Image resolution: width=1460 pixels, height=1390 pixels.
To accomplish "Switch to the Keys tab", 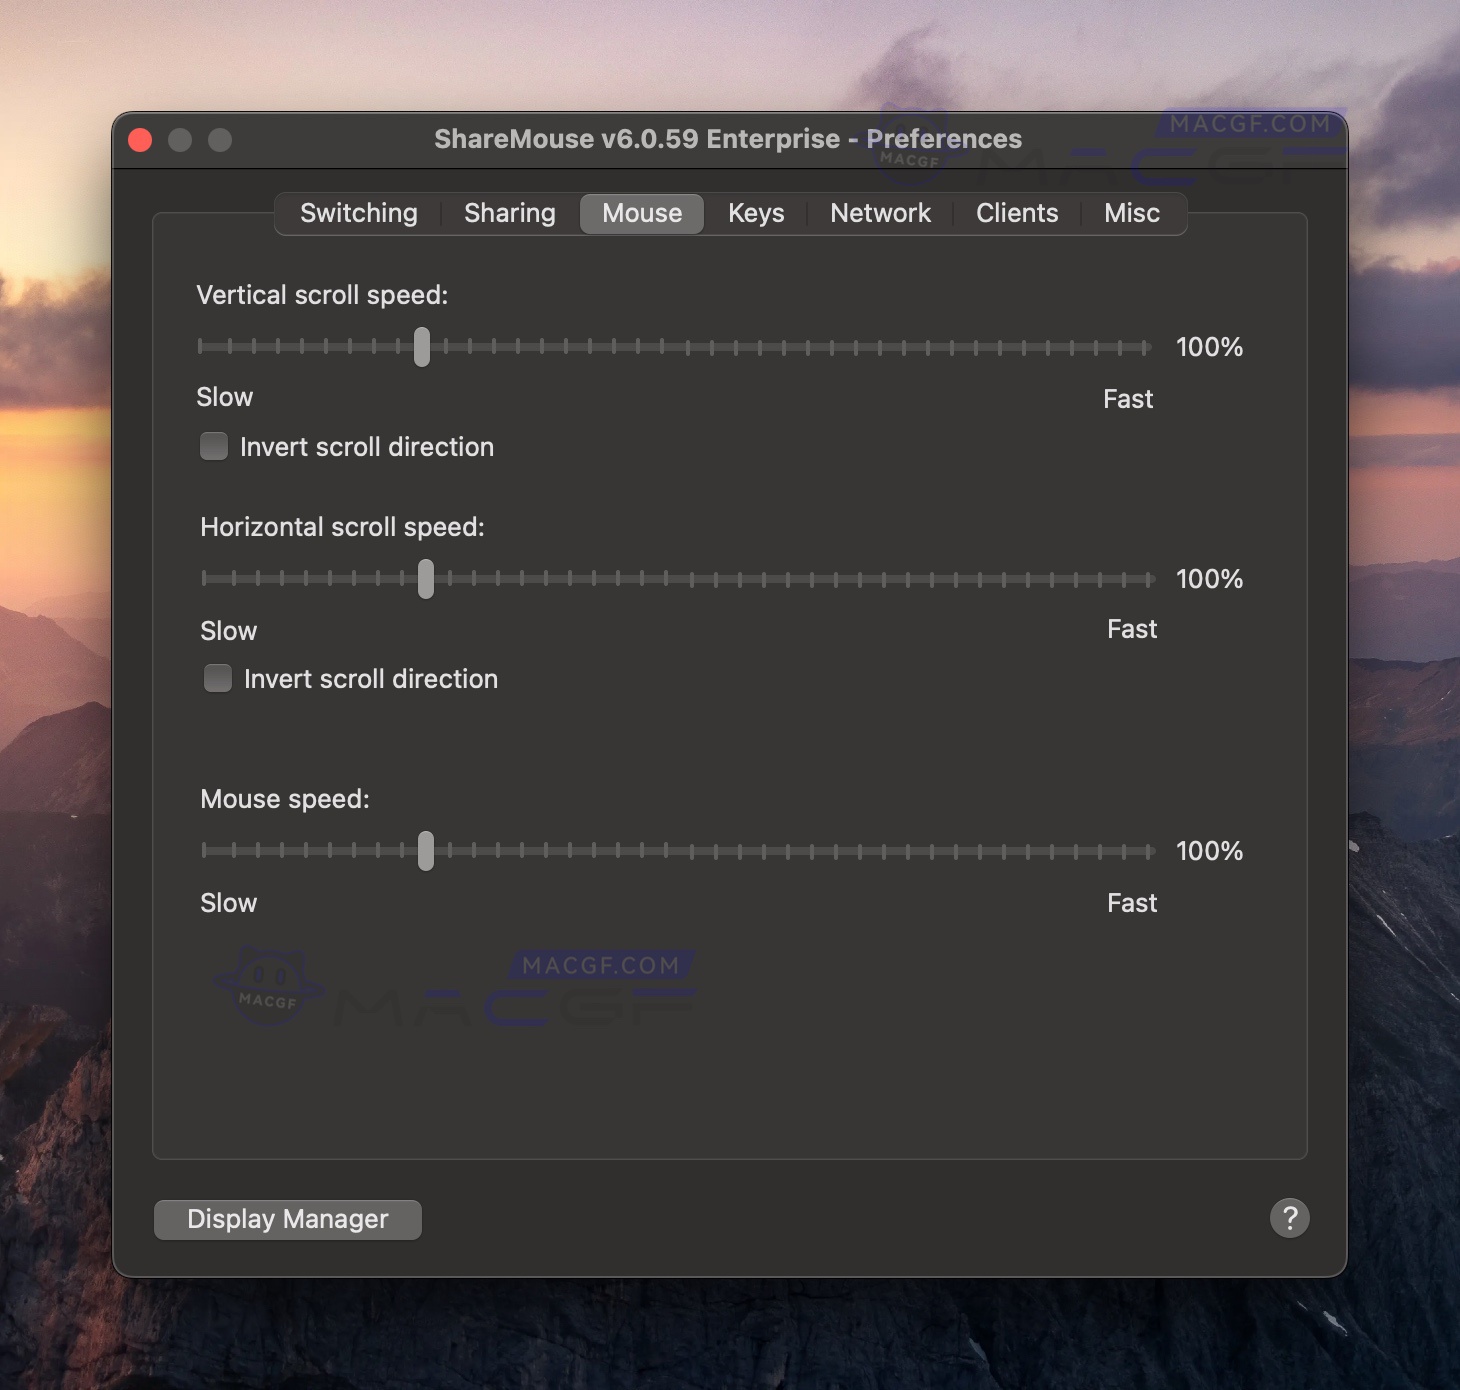I will point(755,213).
